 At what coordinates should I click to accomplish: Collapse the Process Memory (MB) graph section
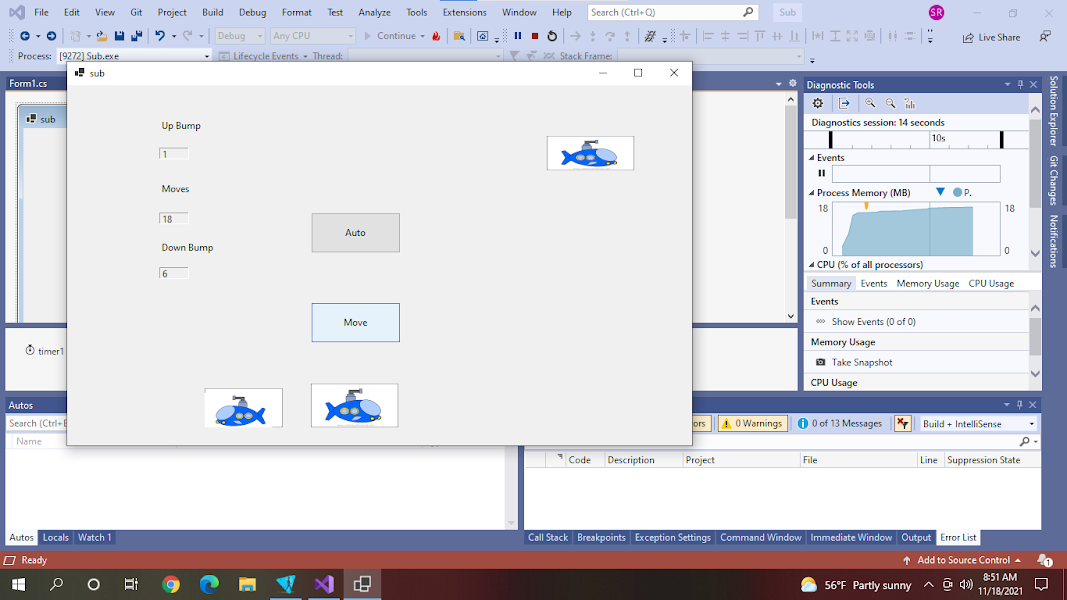coord(812,193)
